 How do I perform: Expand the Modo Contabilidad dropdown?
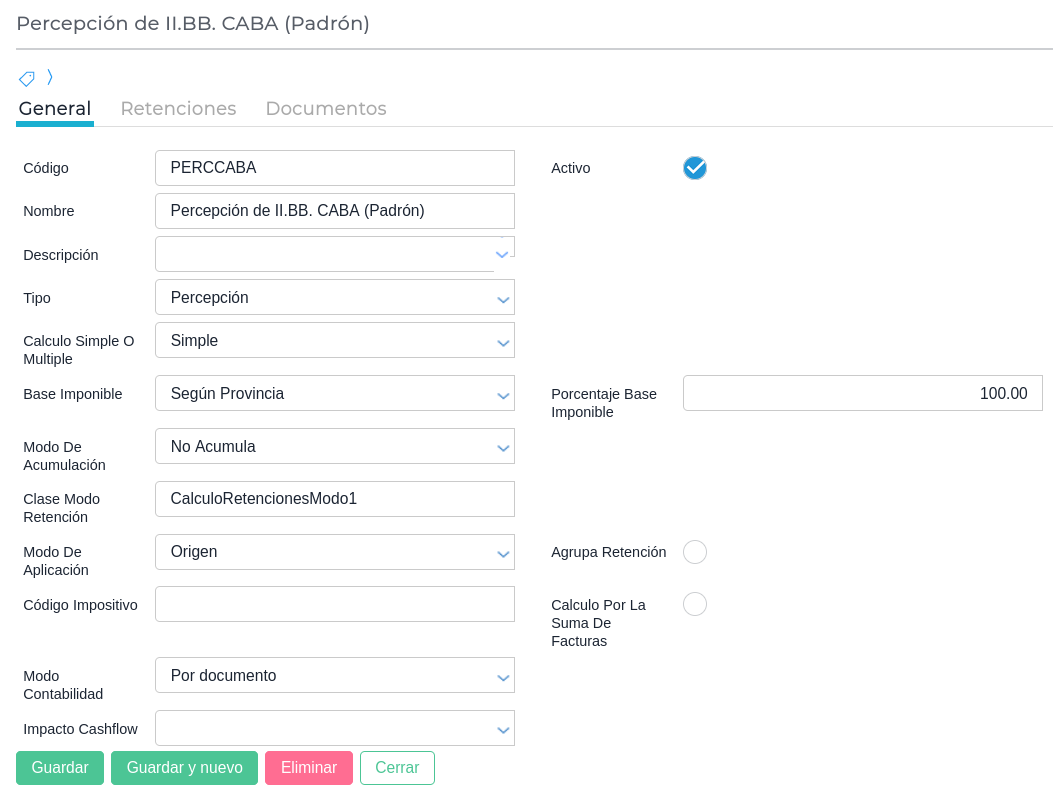click(x=335, y=676)
